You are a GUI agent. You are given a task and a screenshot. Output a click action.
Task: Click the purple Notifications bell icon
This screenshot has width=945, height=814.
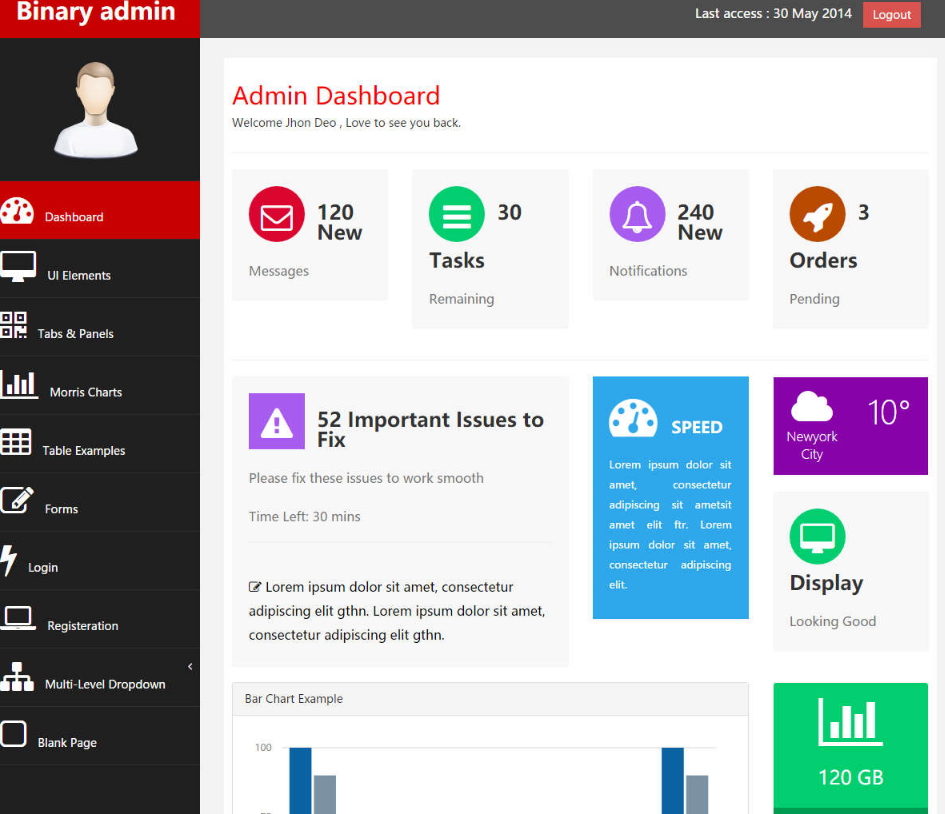coord(637,215)
